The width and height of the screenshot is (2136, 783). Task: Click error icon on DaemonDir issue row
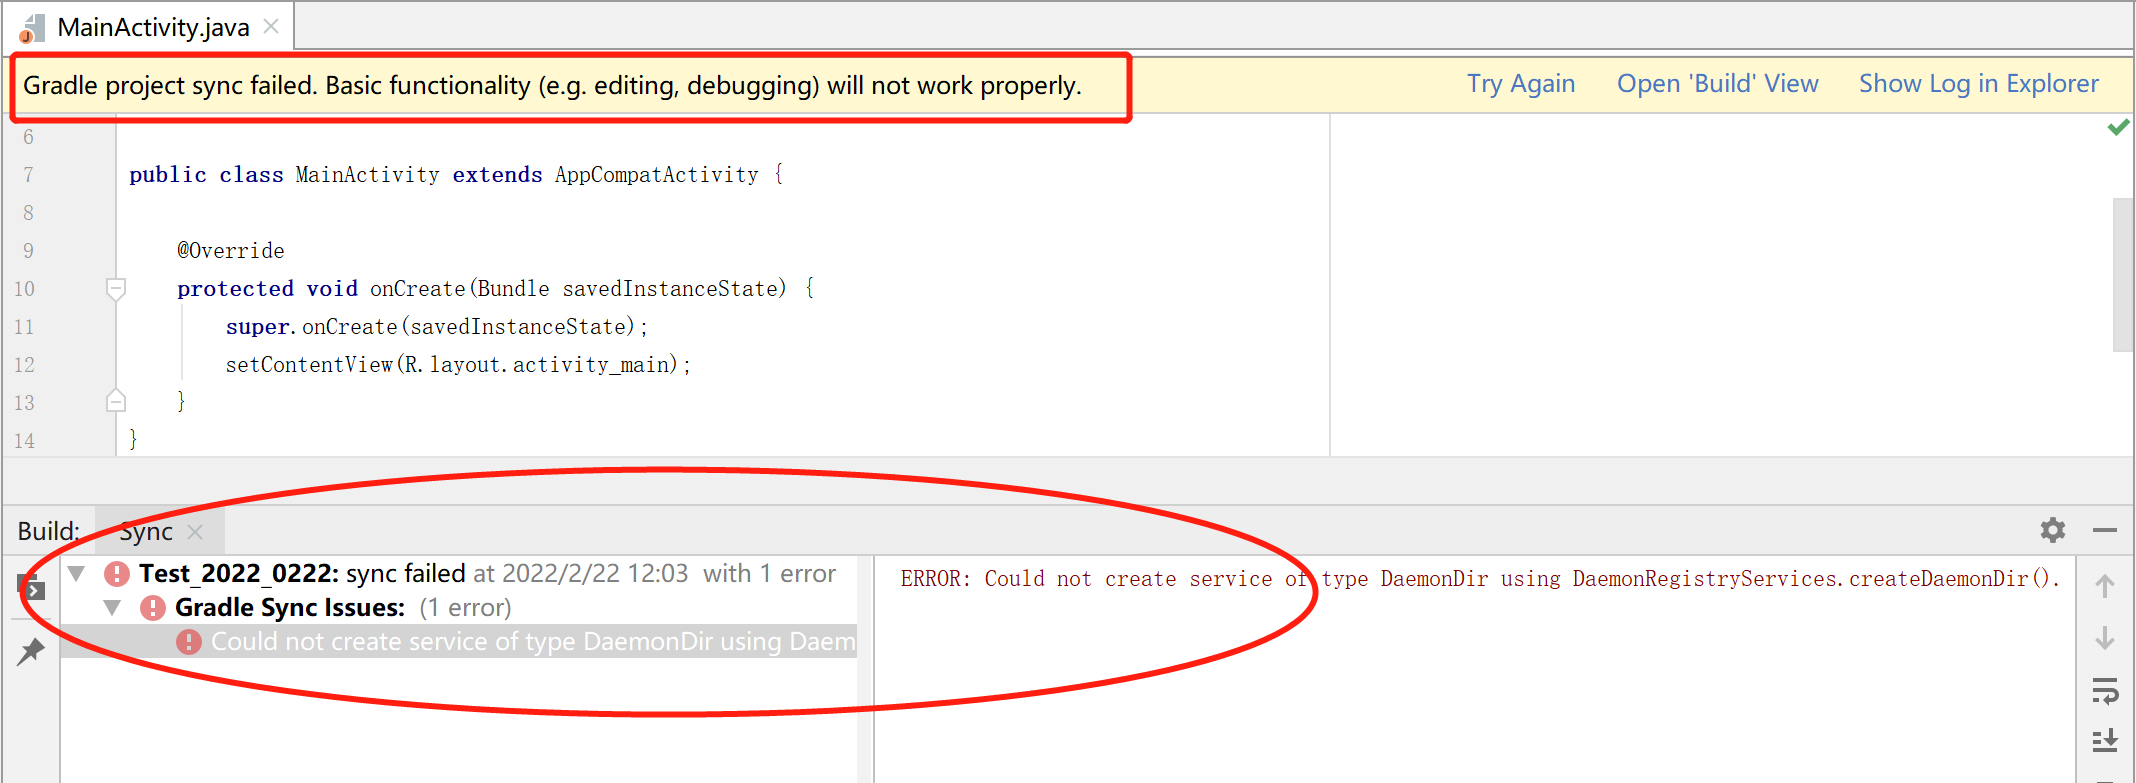[x=189, y=642]
